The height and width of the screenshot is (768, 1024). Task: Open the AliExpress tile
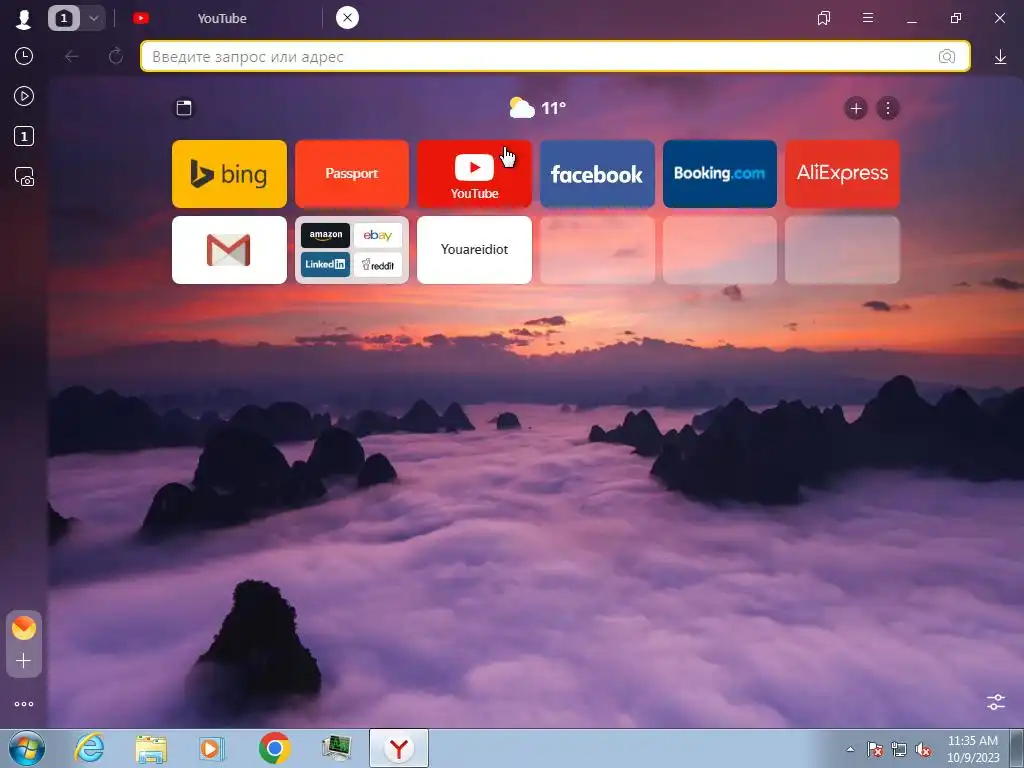[x=842, y=174]
